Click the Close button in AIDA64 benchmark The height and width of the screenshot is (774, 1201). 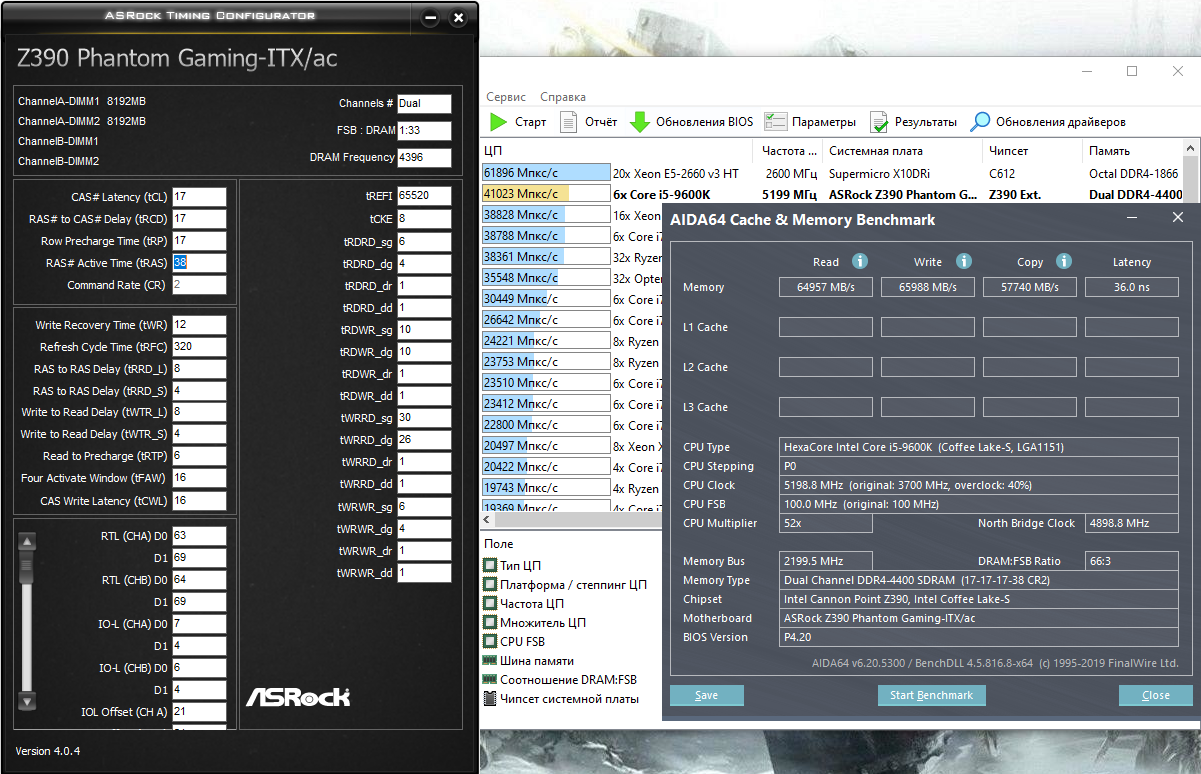pyautogui.click(x=1155, y=695)
